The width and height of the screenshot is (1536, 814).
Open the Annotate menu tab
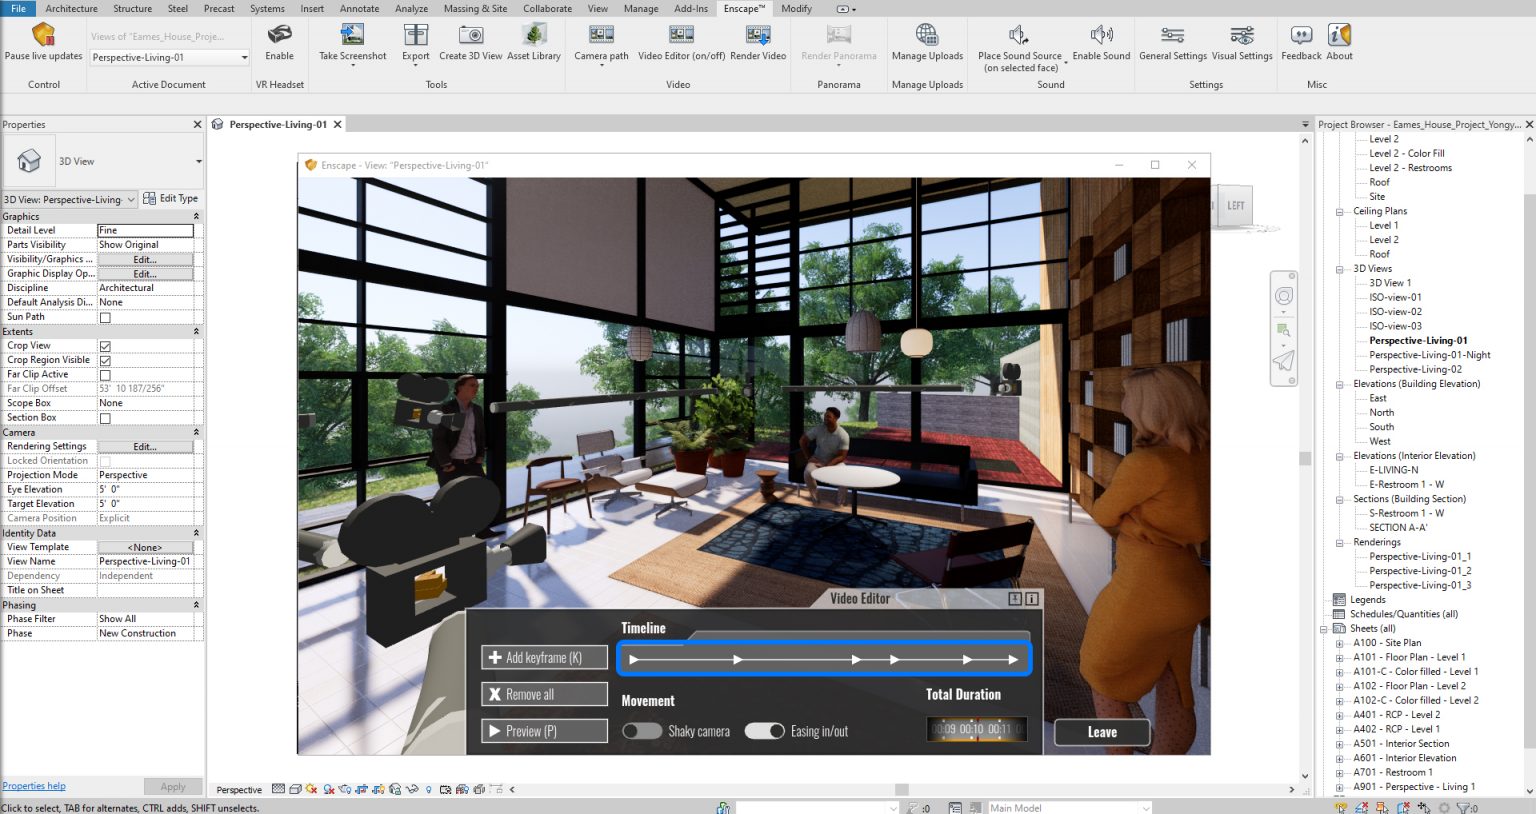click(360, 8)
